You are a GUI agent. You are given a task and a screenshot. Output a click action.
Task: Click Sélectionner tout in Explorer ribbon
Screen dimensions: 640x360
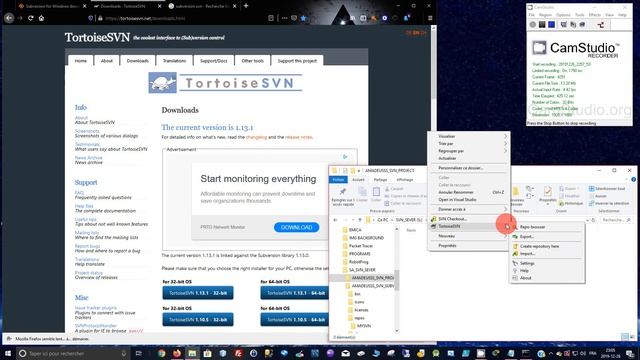point(607,189)
